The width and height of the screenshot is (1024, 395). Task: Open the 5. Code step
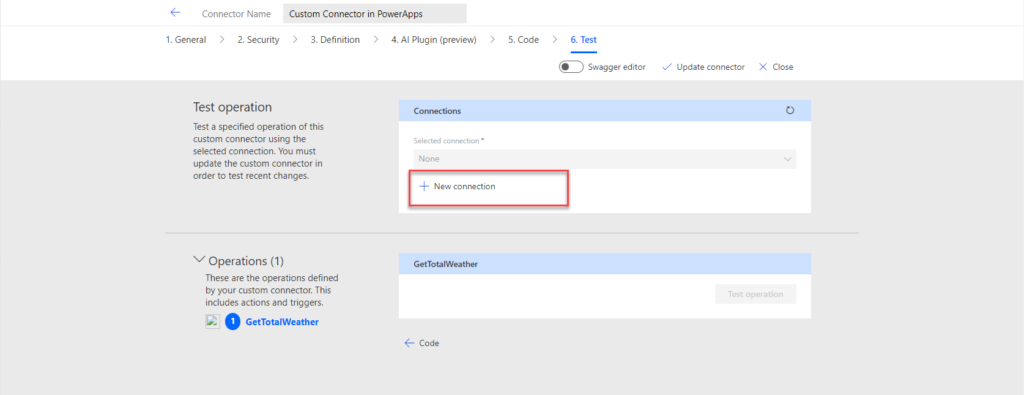tap(523, 40)
